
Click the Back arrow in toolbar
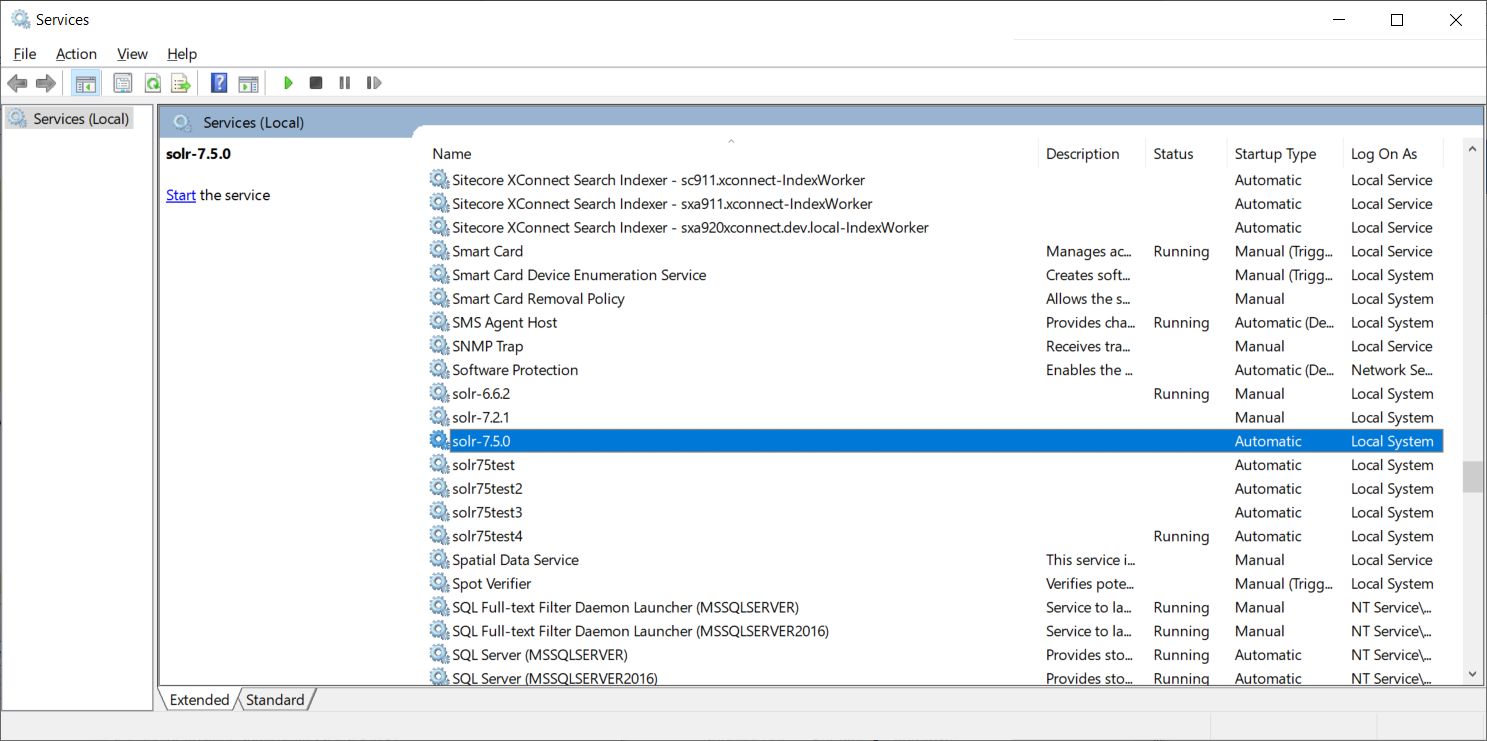[x=17, y=83]
